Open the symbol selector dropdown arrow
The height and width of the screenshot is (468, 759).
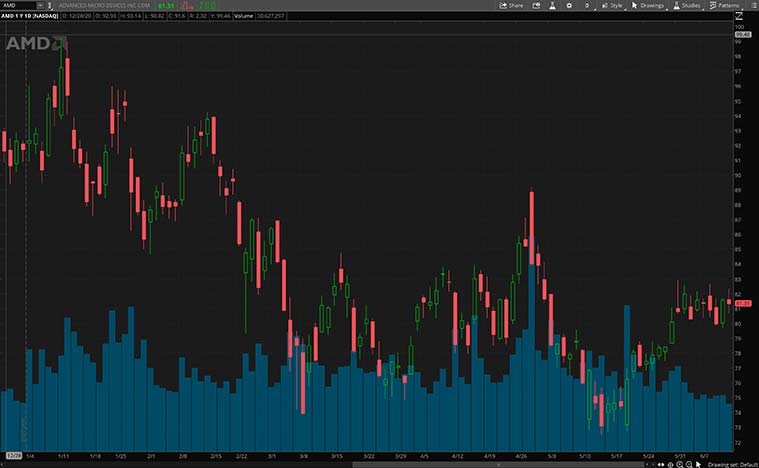click(x=39, y=5)
